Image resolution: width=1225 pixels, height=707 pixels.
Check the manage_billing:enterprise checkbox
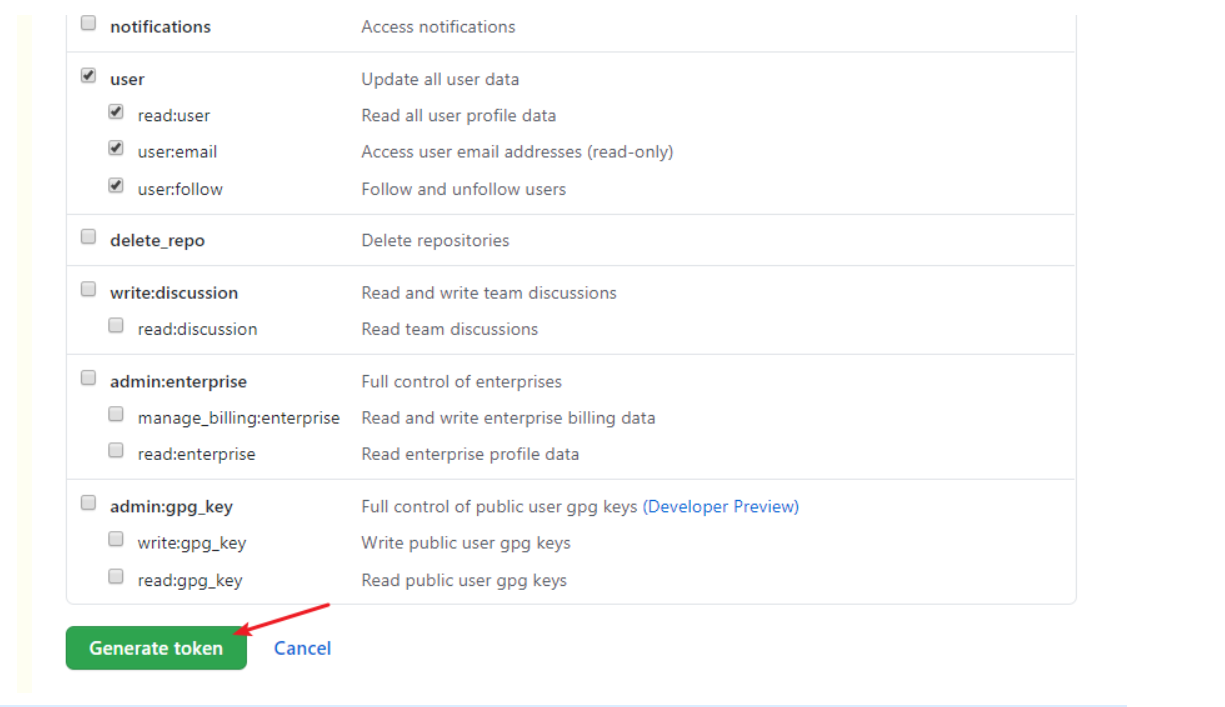pyautogui.click(x=116, y=414)
